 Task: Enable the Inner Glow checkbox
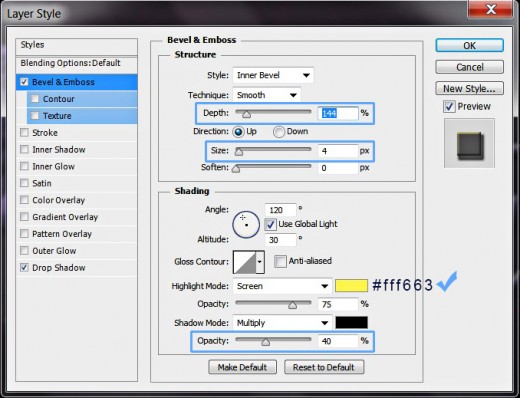(24, 166)
